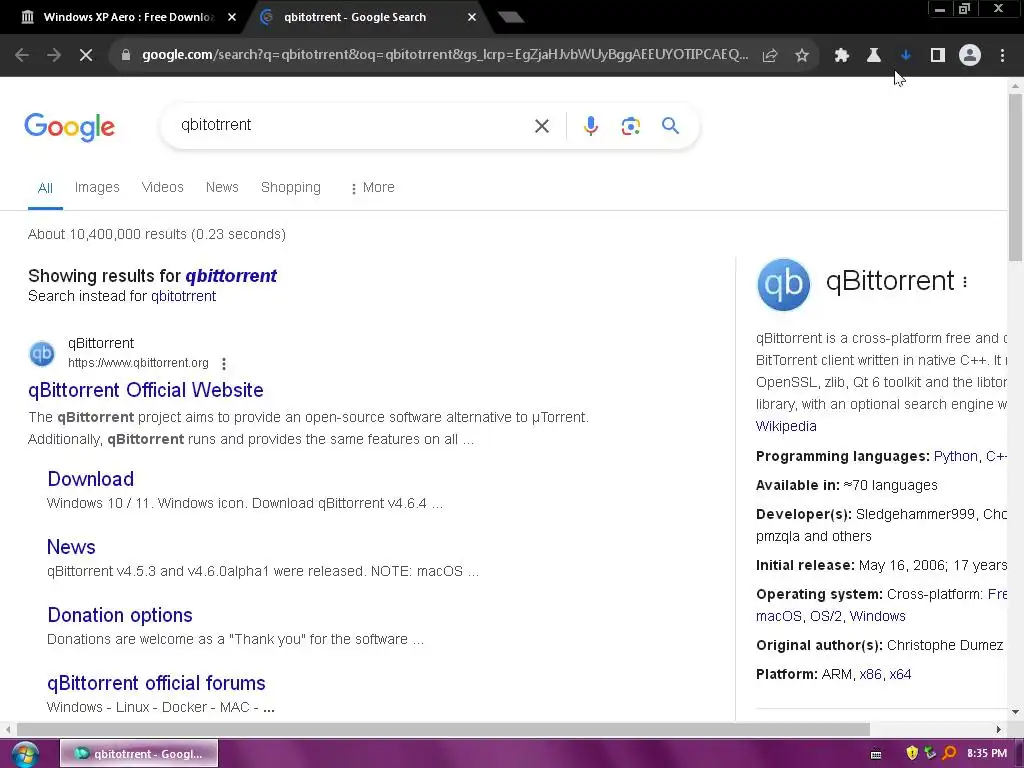Screen dimensions: 1024x768
Task: Click the scroll down arrow
Action: pyautogui.click(x=1015, y=712)
